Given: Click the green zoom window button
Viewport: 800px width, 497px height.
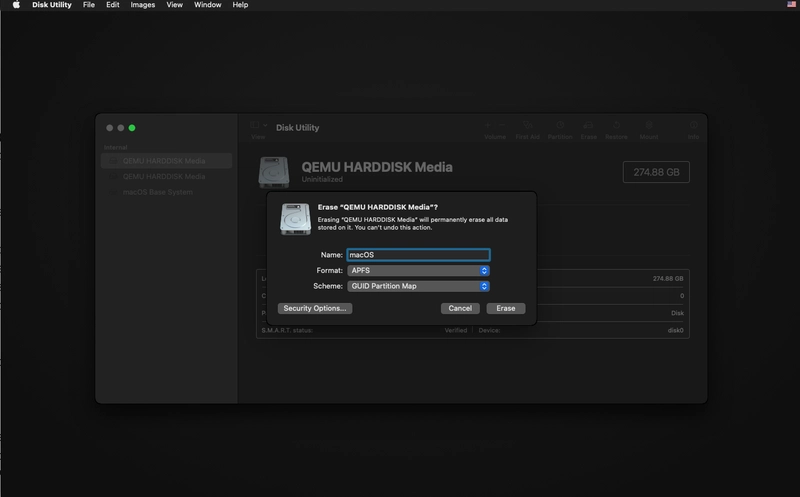Looking at the screenshot, I should coord(132,128).
